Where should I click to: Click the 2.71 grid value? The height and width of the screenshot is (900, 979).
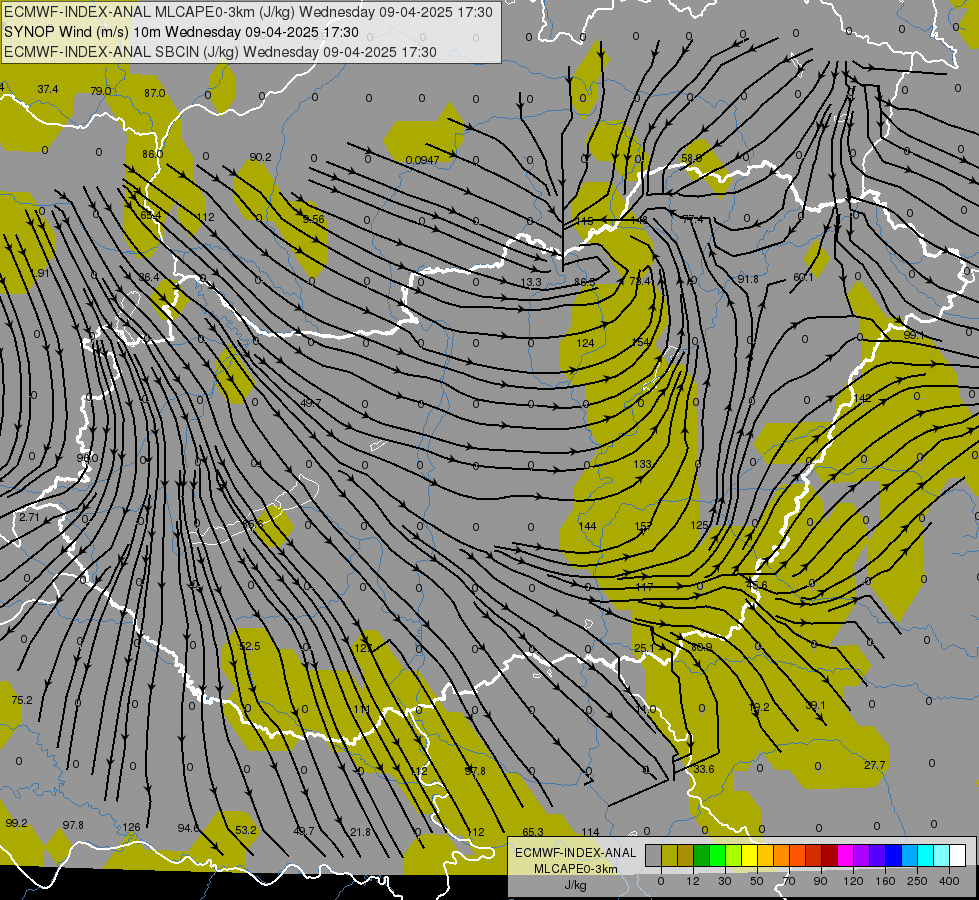click(29, 517)
